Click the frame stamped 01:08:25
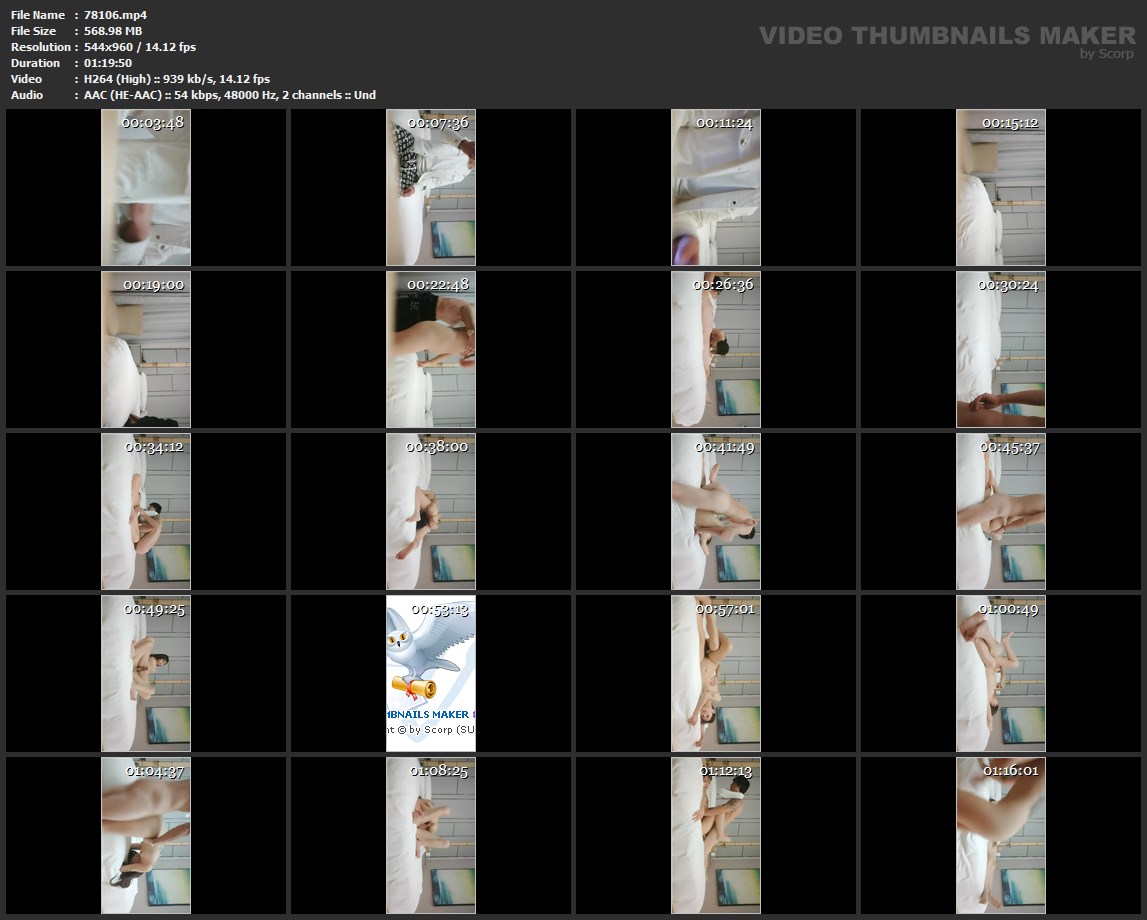The height and width of the screenshot is (920, 1147). 431,835
